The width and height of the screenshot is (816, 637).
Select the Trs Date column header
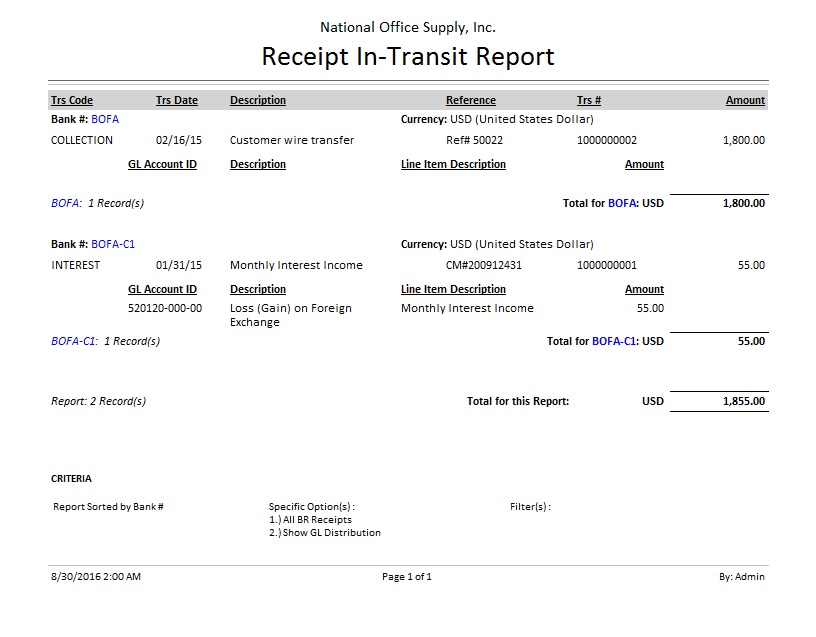177,100
